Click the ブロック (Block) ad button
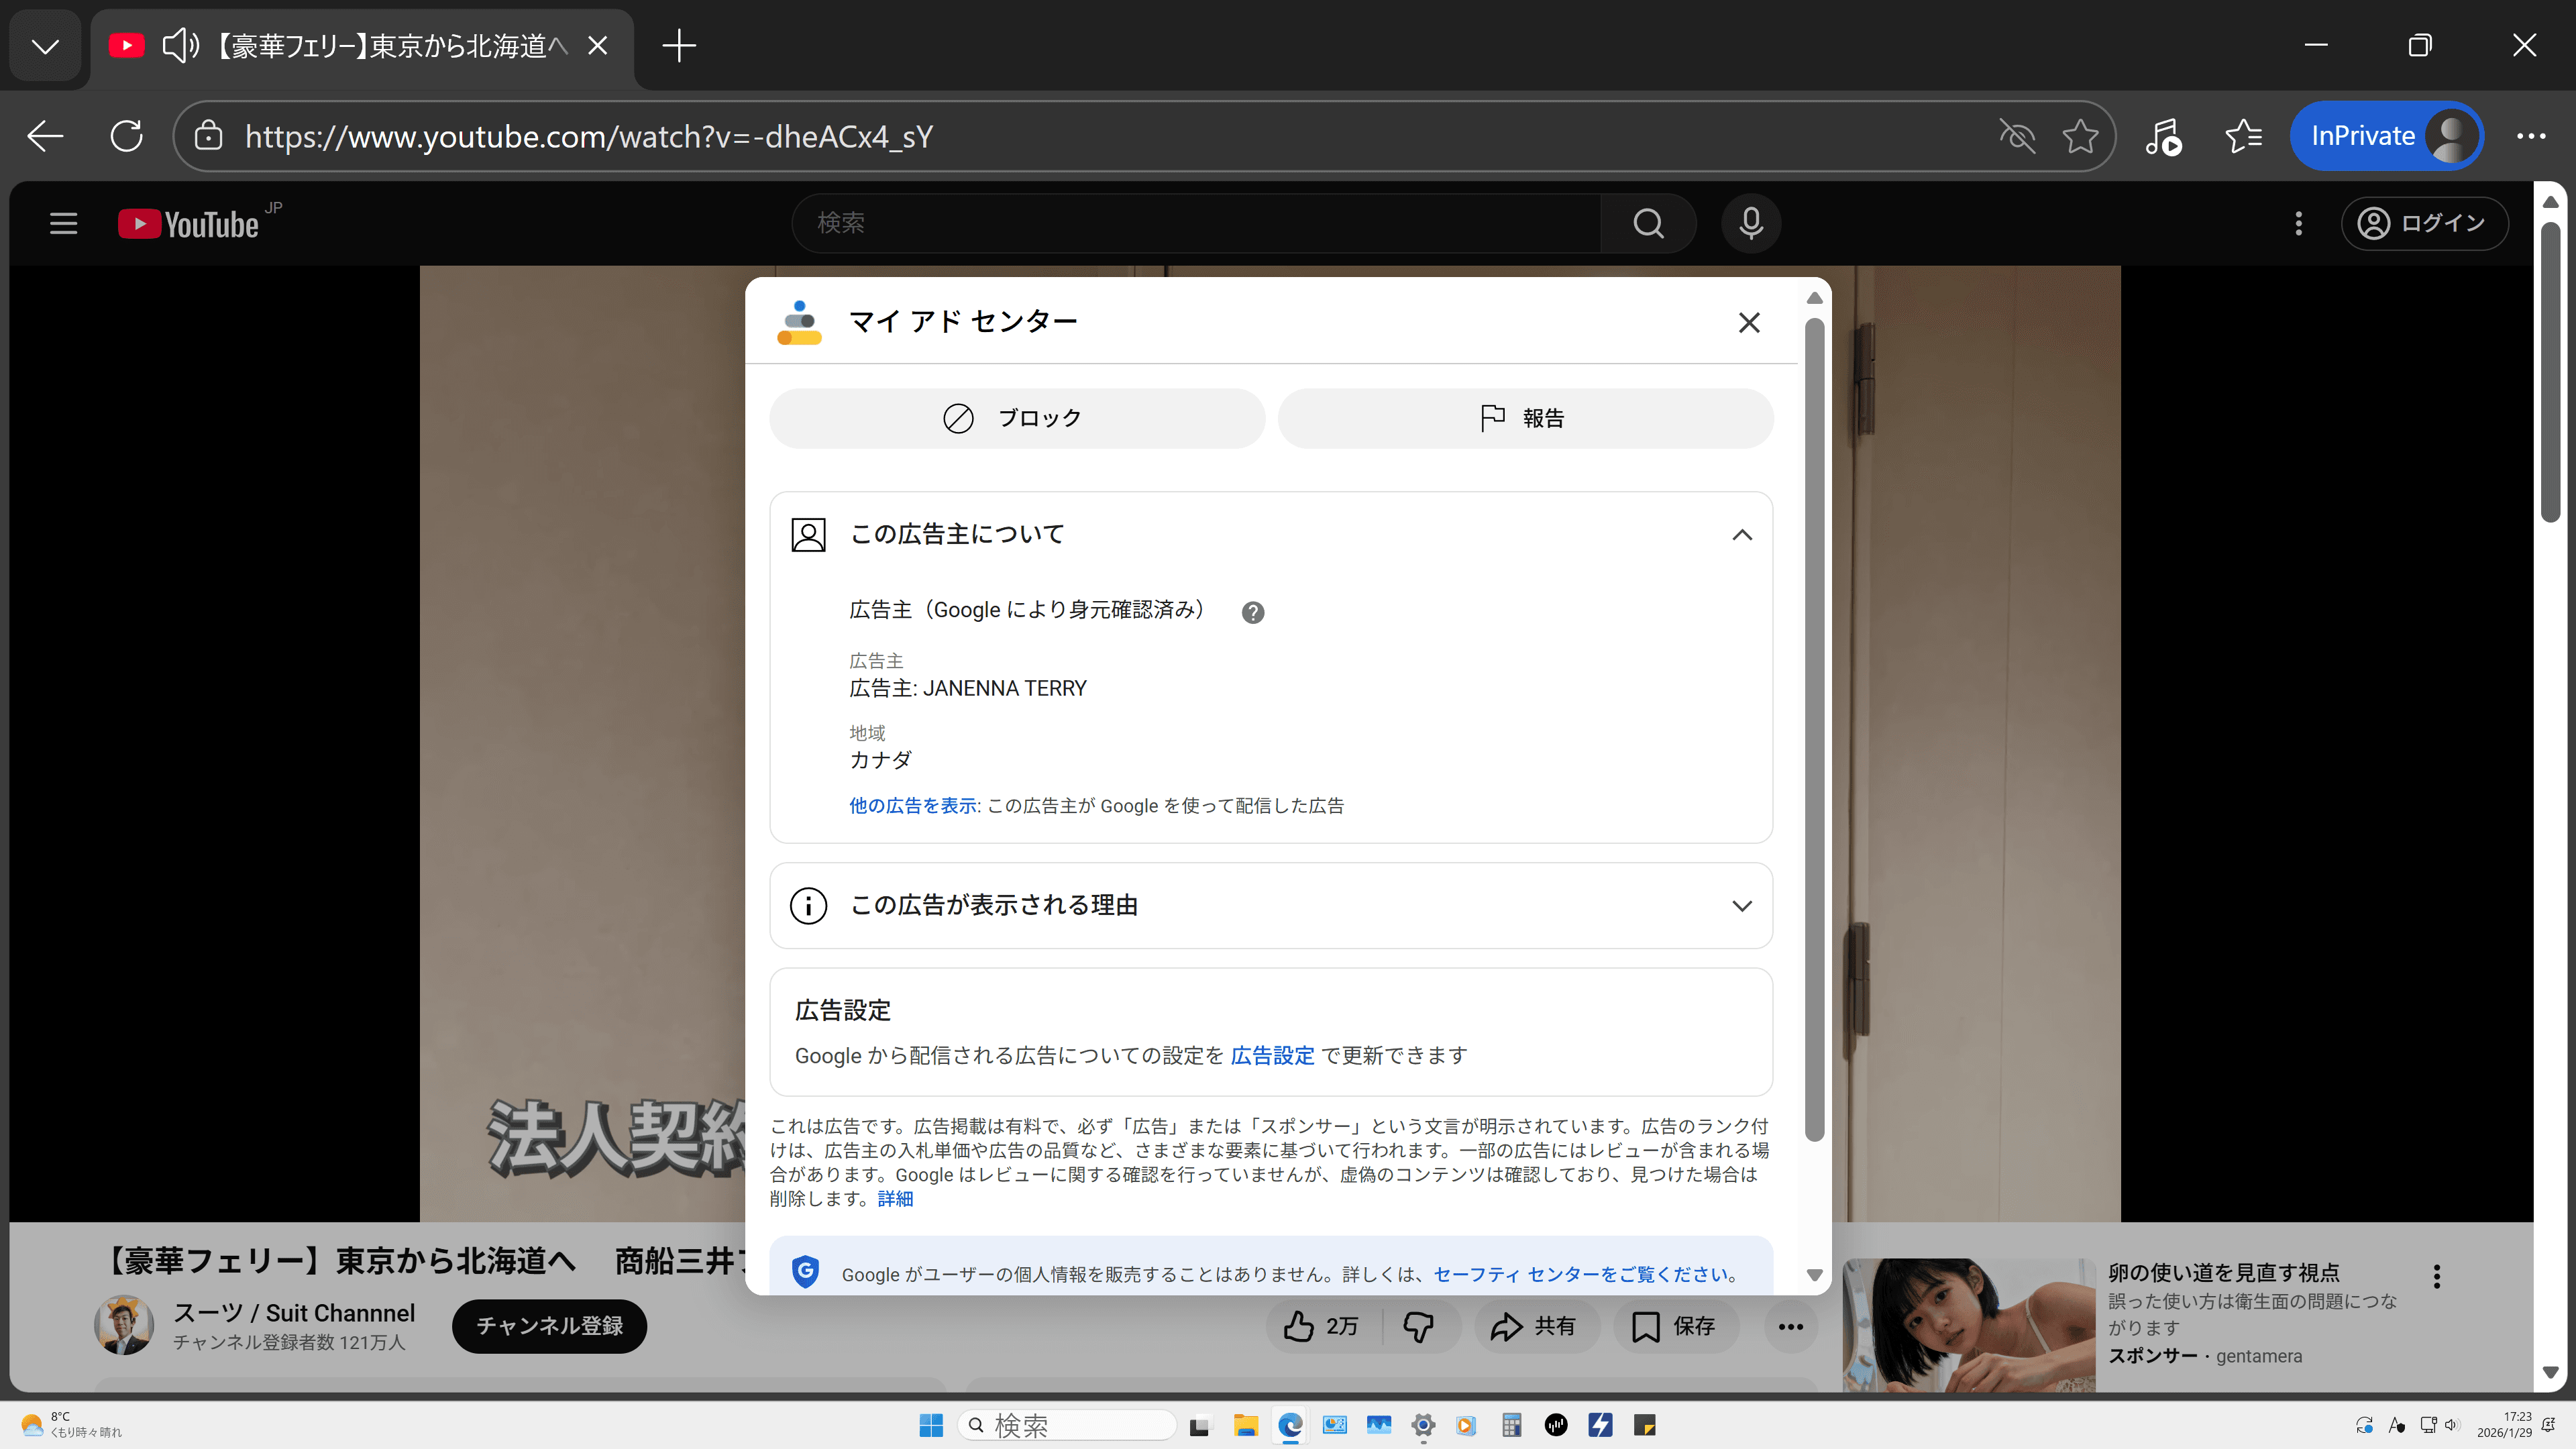The width and height of the screenshot is (2576, 1449). tap(1016, 418)
